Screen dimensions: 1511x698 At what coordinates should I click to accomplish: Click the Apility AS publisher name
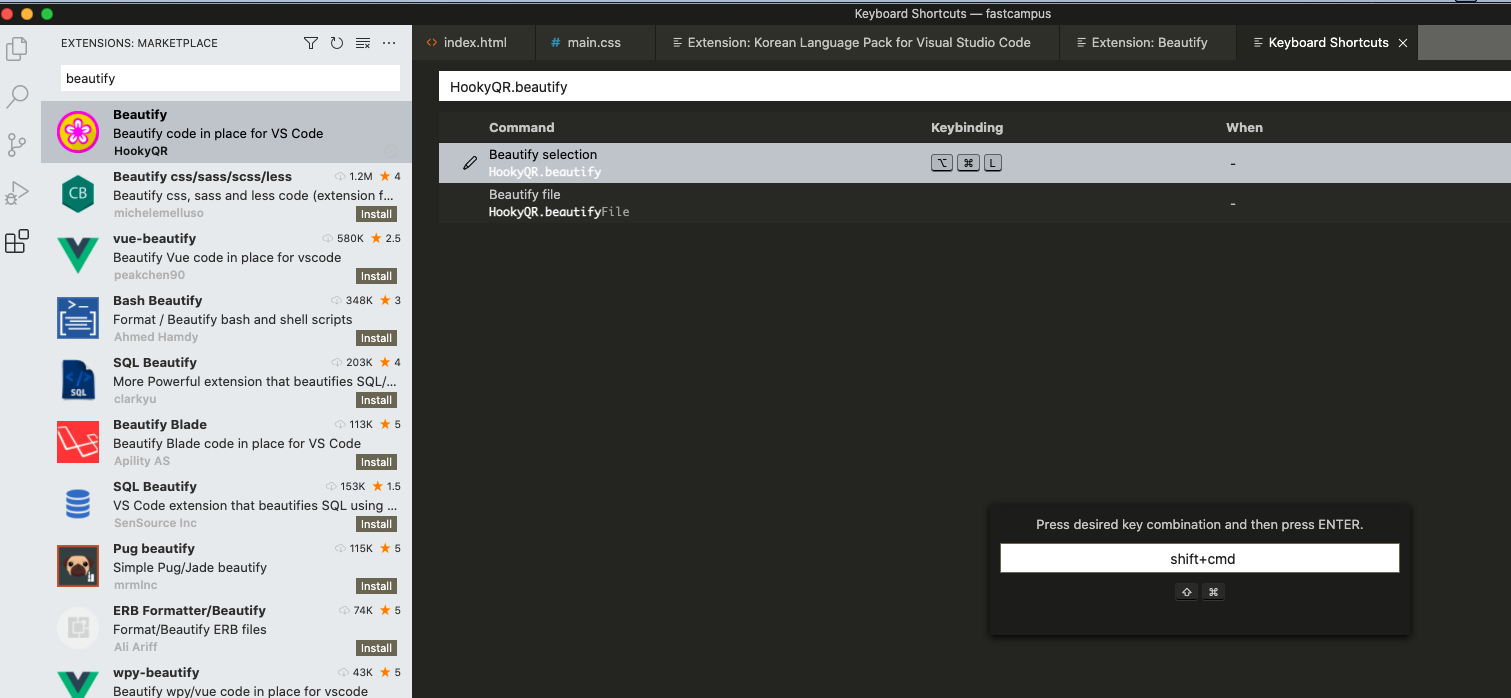pos(142,461)
